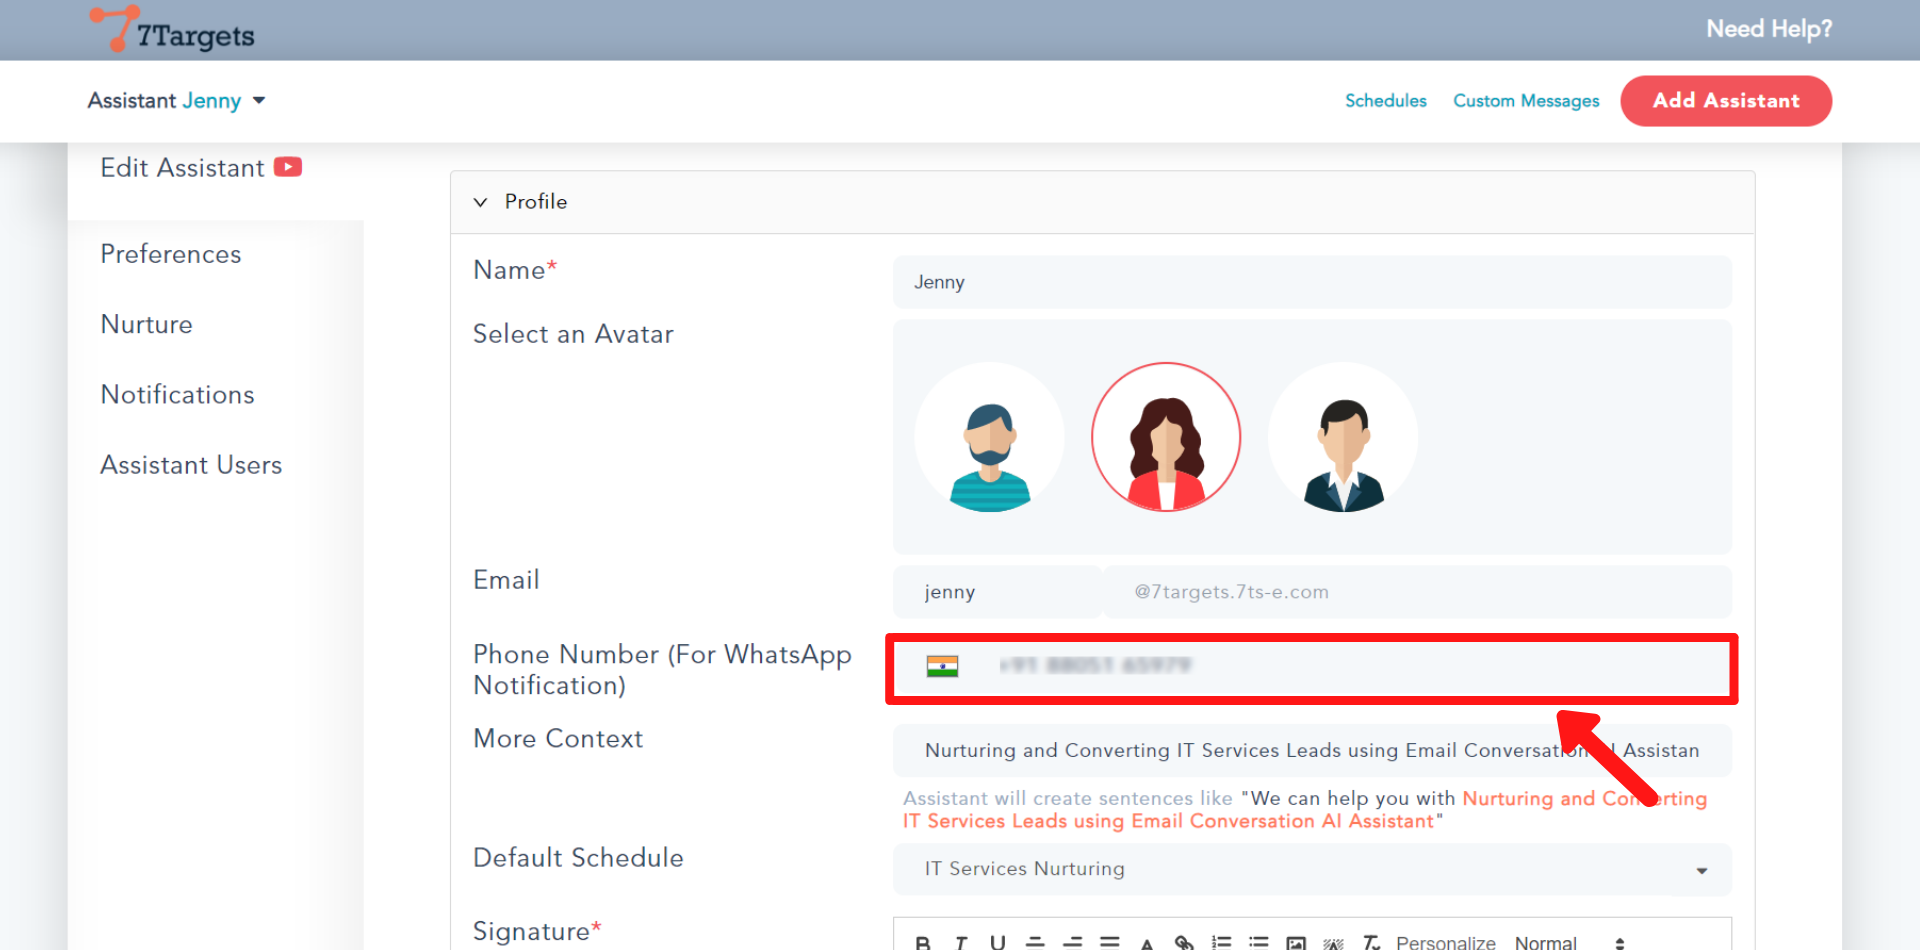The image size is (1920, 950).
Task: Click the @7targets.7ts-e.com domain field
Action: (x=1417, y=592)
